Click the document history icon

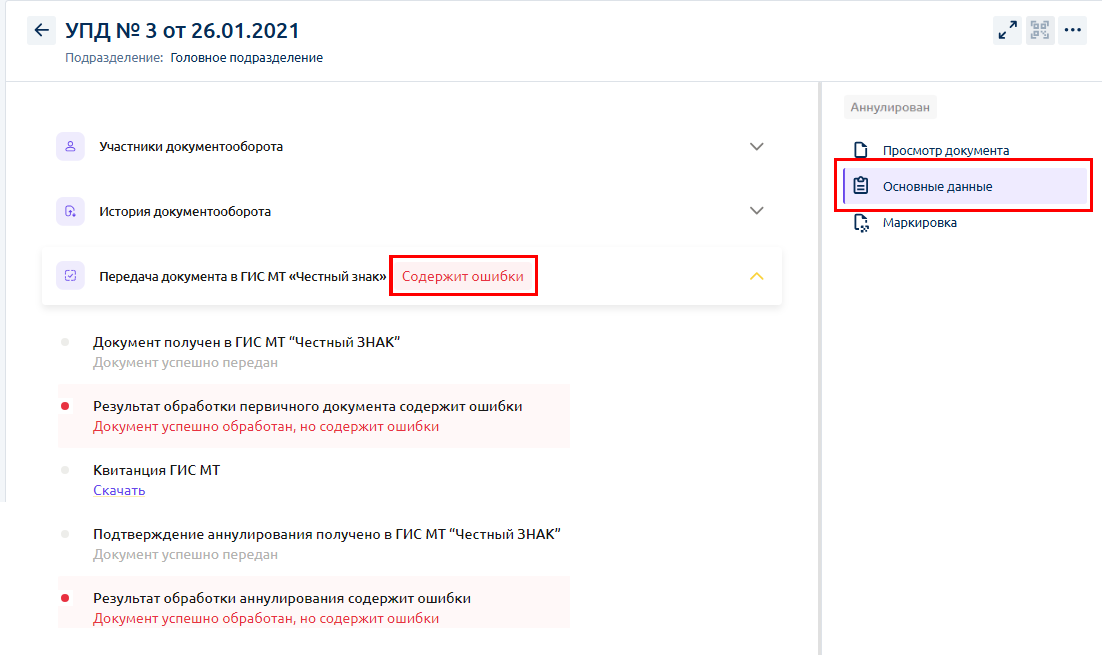pos(70,211)
